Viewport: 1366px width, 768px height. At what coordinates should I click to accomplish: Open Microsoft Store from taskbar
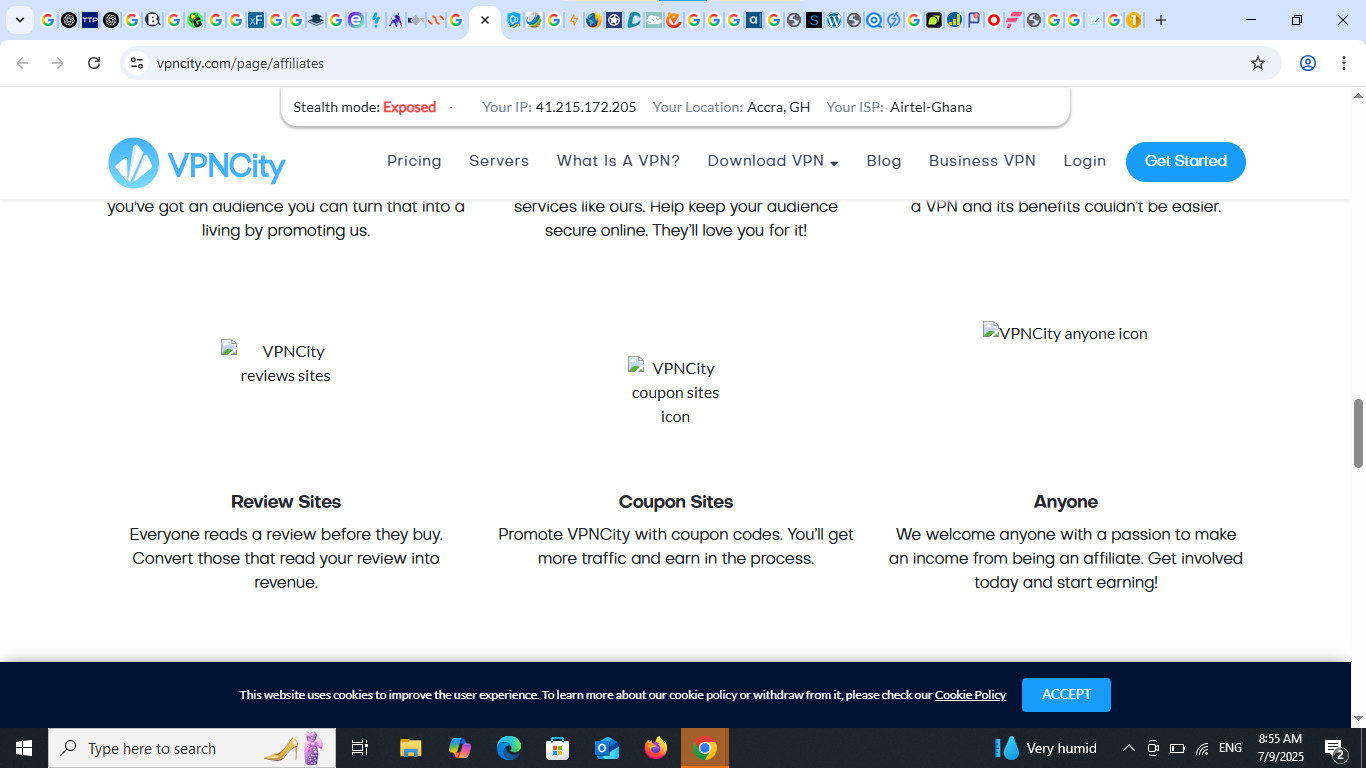(x=558, y=748)
